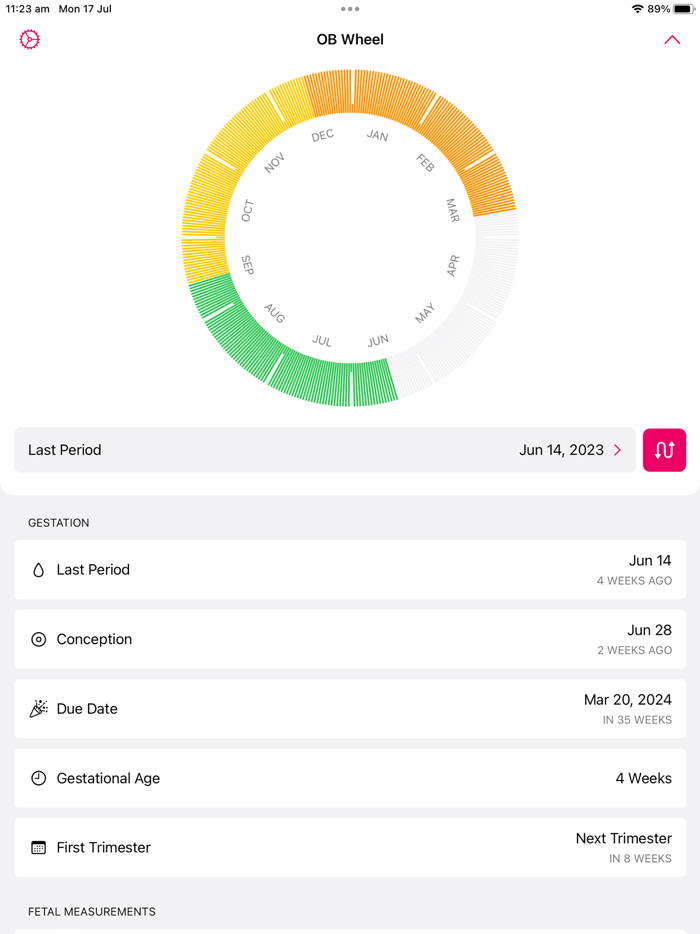Tap the clock icon for Gestational Age
Image resolution: width=700 pixels, height=934 pixels.
(37, 778)
